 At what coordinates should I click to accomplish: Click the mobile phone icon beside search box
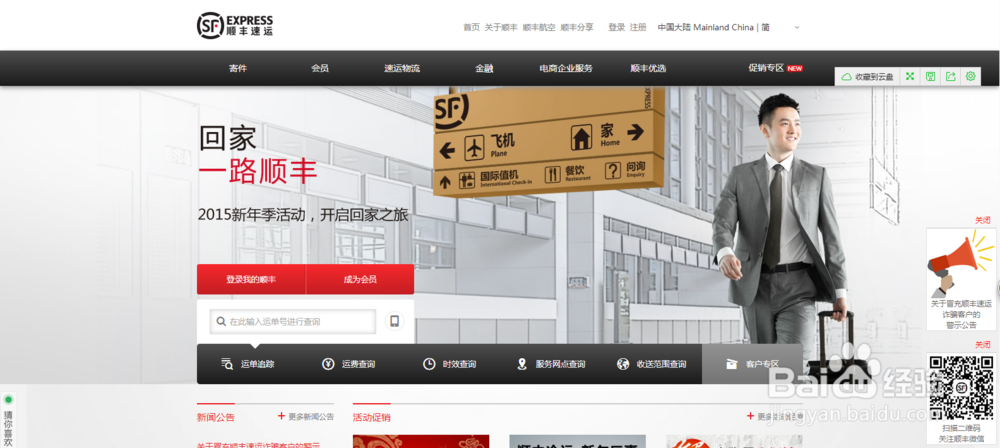[x=394, y=322]
